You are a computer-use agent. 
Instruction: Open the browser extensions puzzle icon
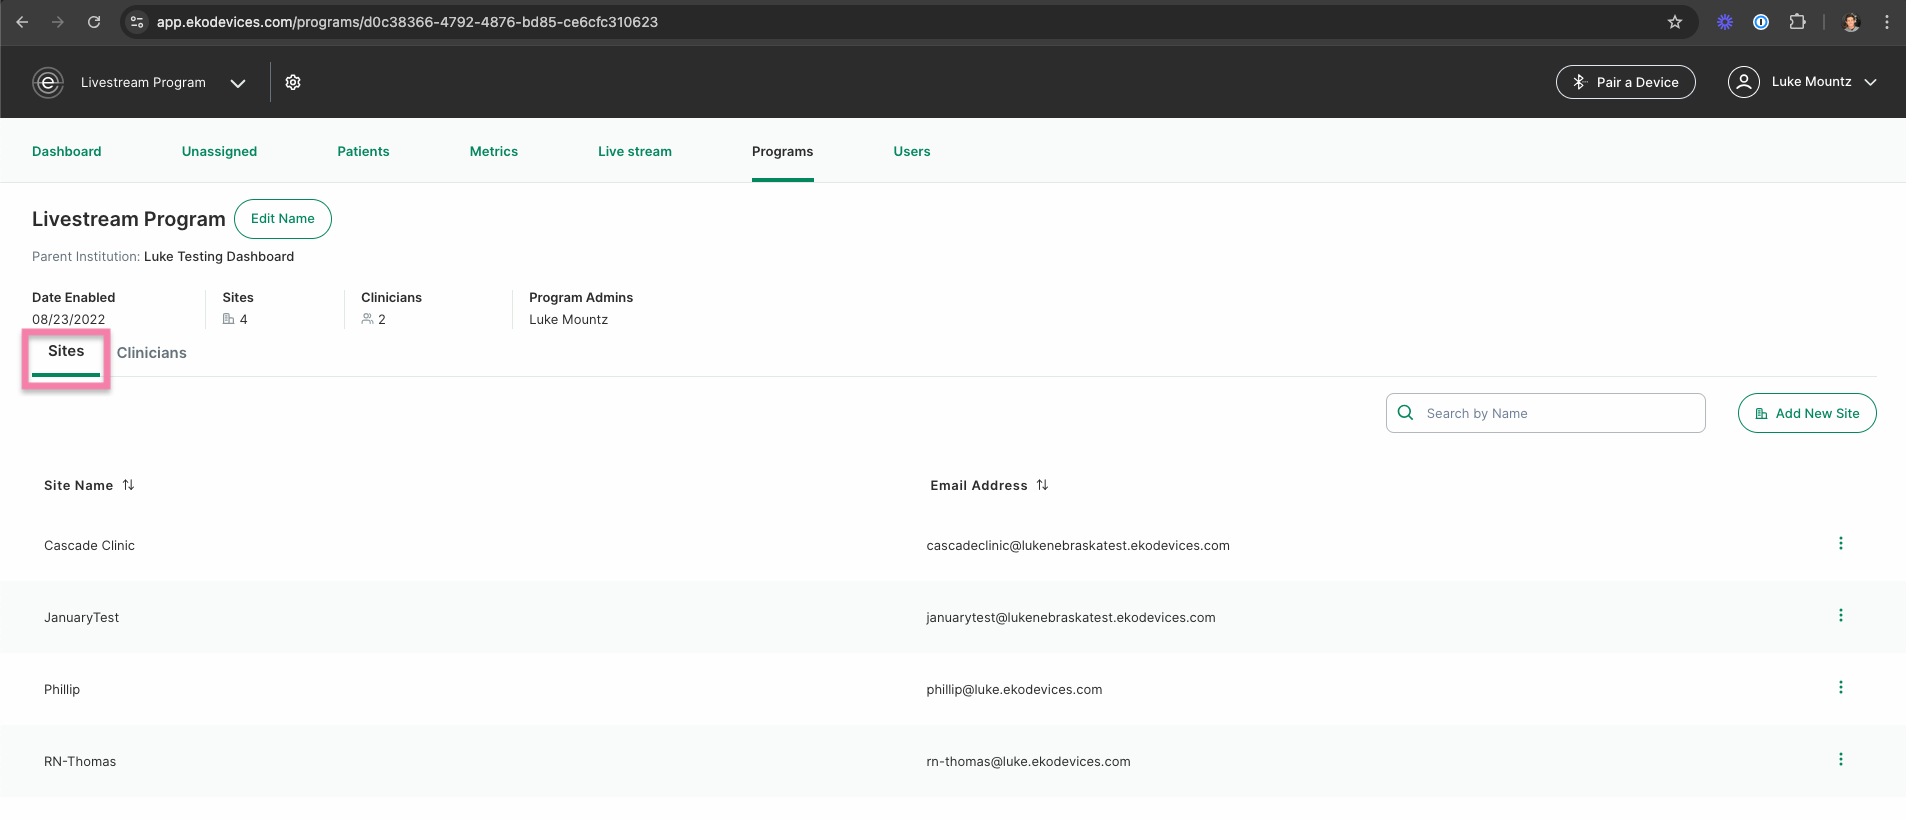[1797, 22]
